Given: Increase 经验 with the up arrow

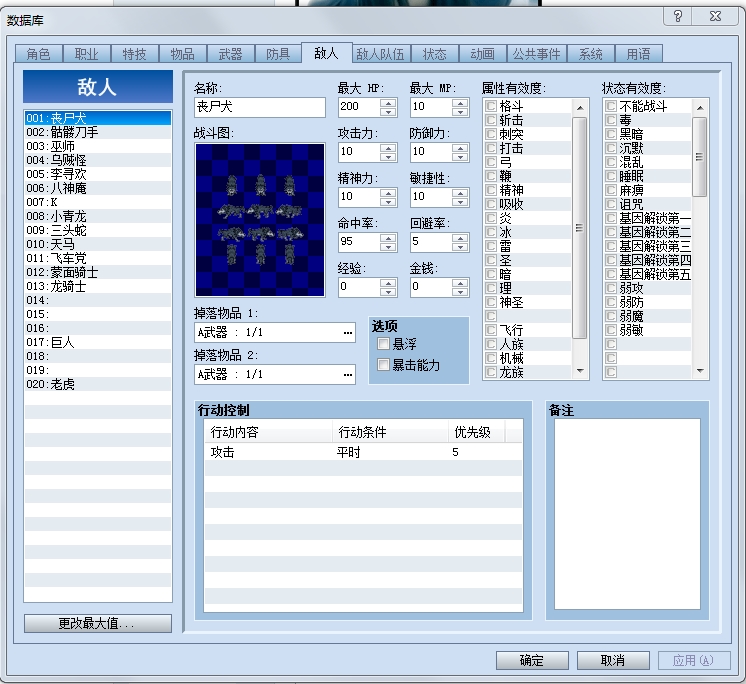Looking at the screenshot, I should coord(388,283).
